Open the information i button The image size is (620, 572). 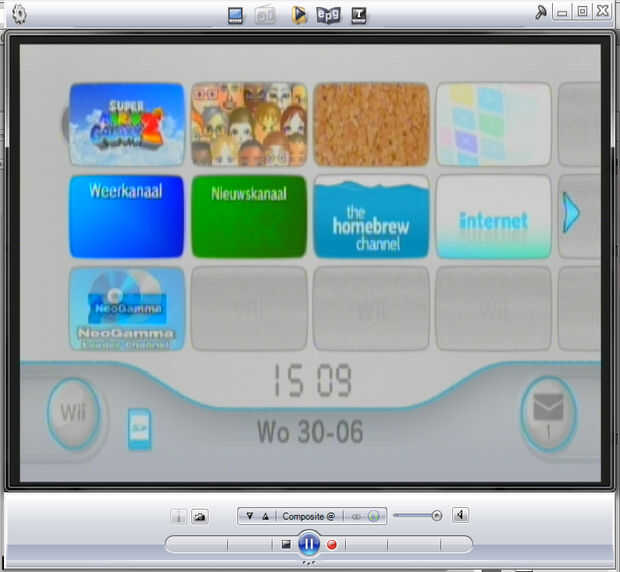click(178, 516)
